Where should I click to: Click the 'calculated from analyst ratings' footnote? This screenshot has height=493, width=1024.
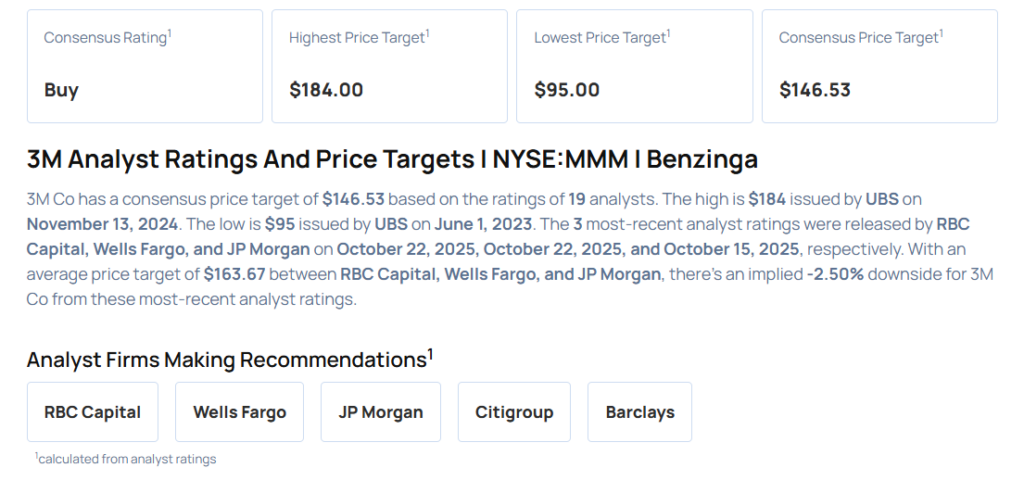[125, 459]
